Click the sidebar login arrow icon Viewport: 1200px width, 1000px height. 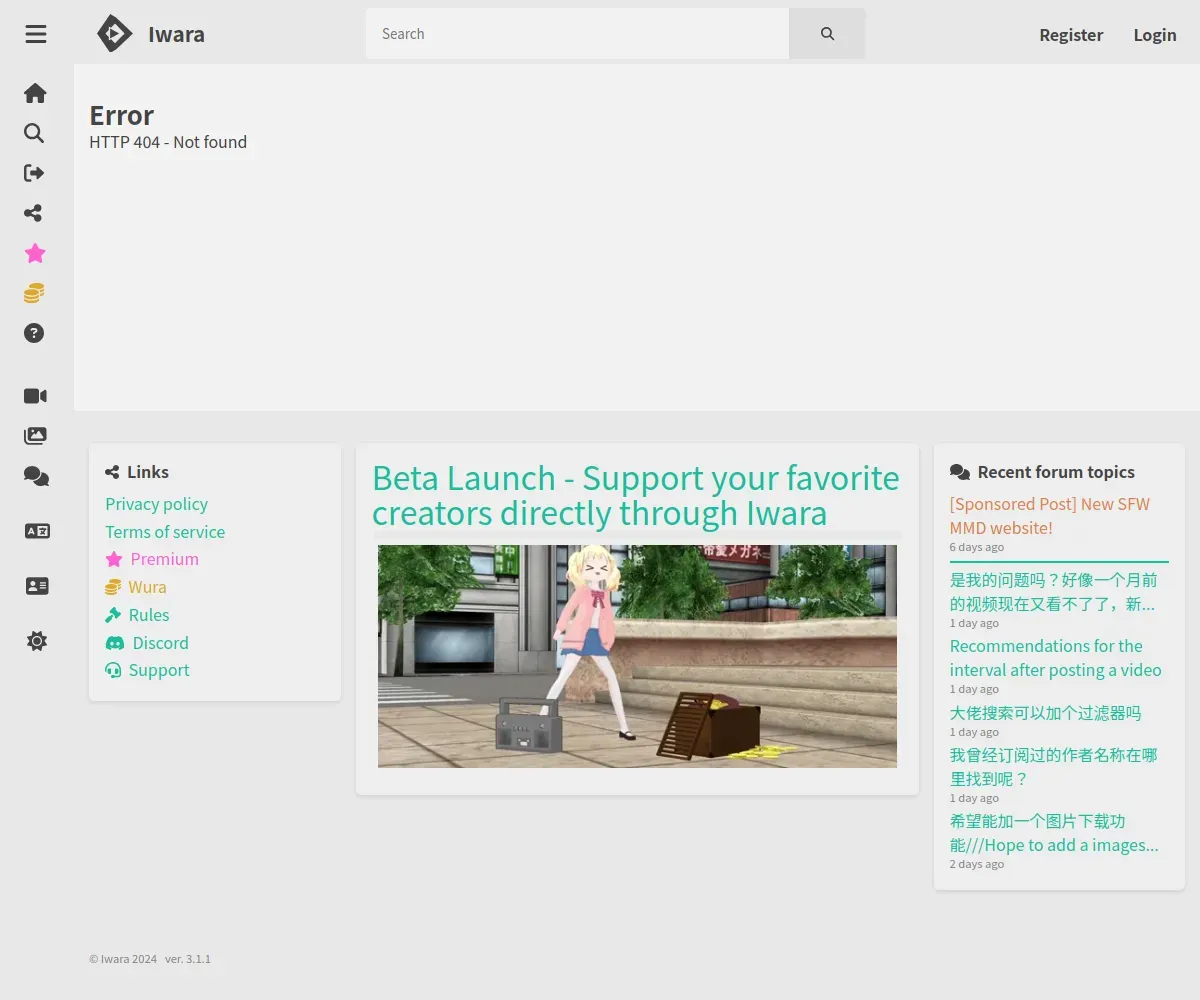[34, 173]
